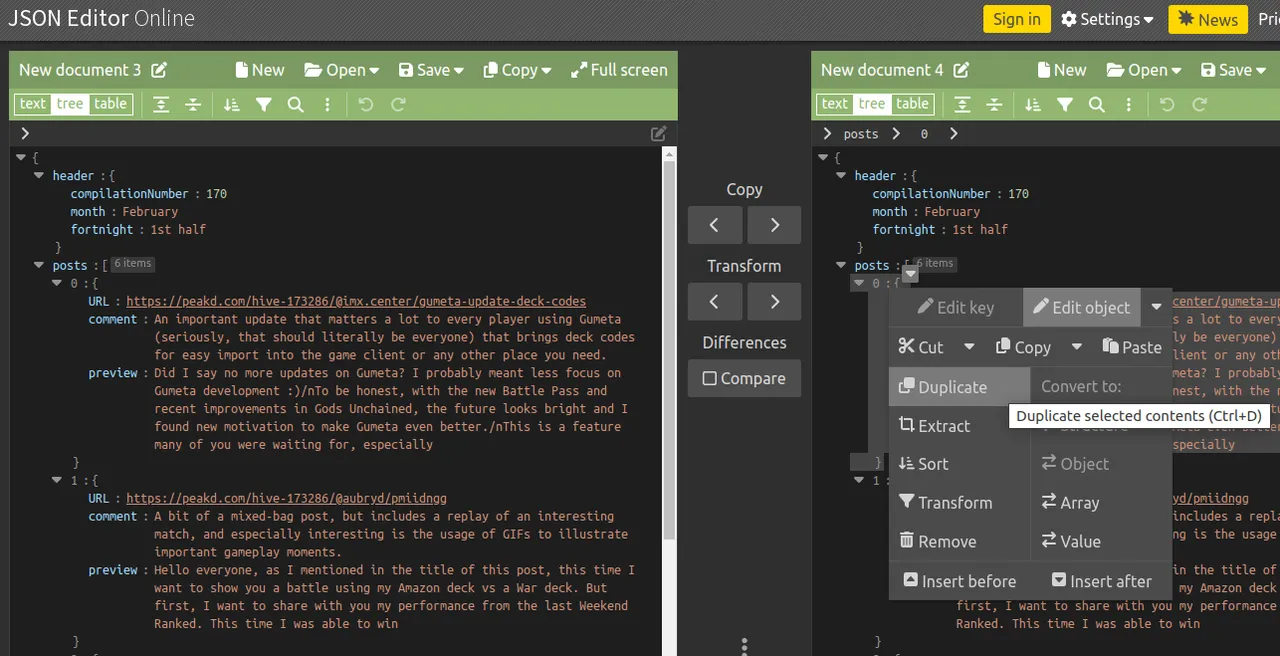Filter/transform contents in left editor toolbar

click(264, 104)
